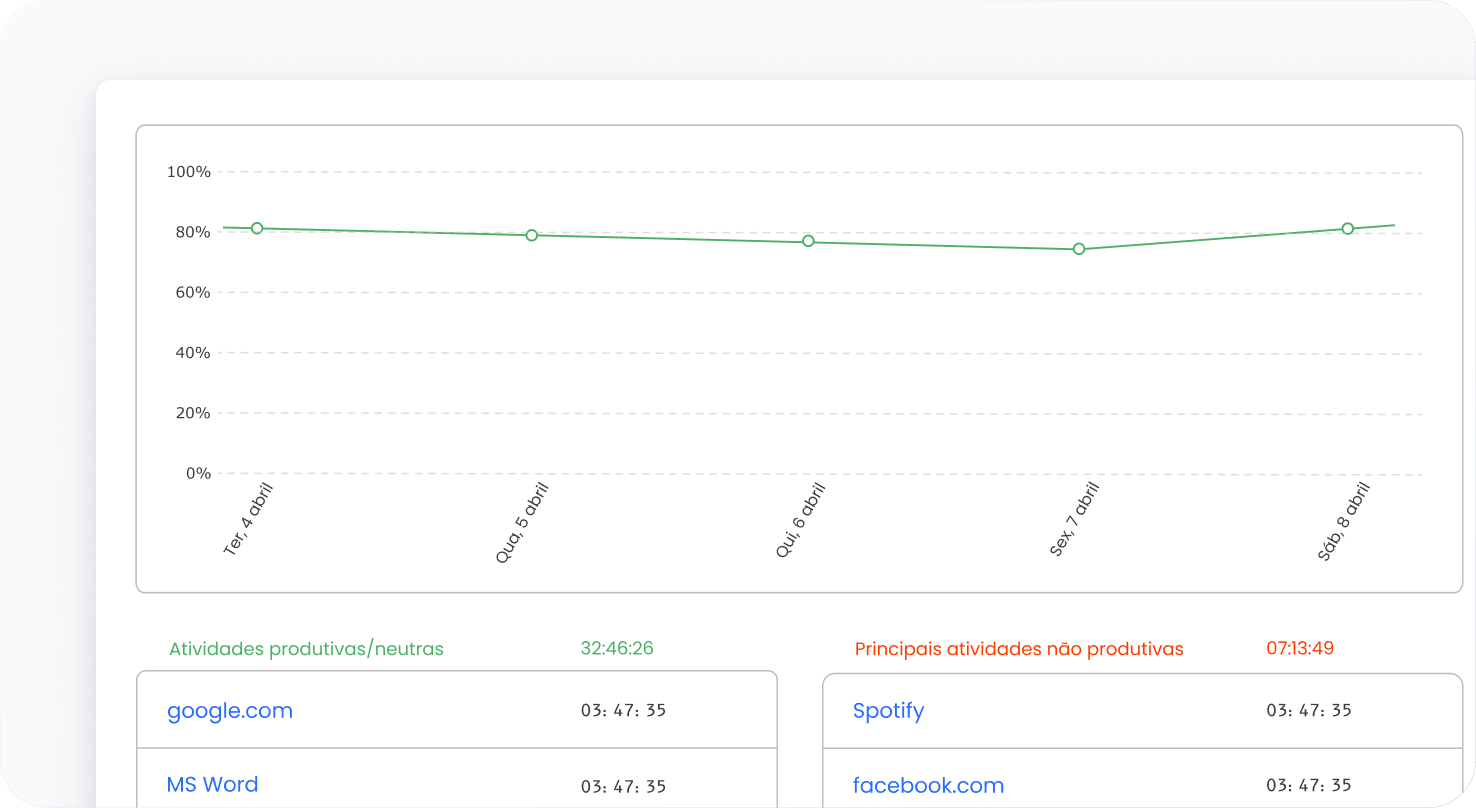Select the non-productive total time 07:13:49
This screenshot has height=808, width=1476.
click(1300, 648)
